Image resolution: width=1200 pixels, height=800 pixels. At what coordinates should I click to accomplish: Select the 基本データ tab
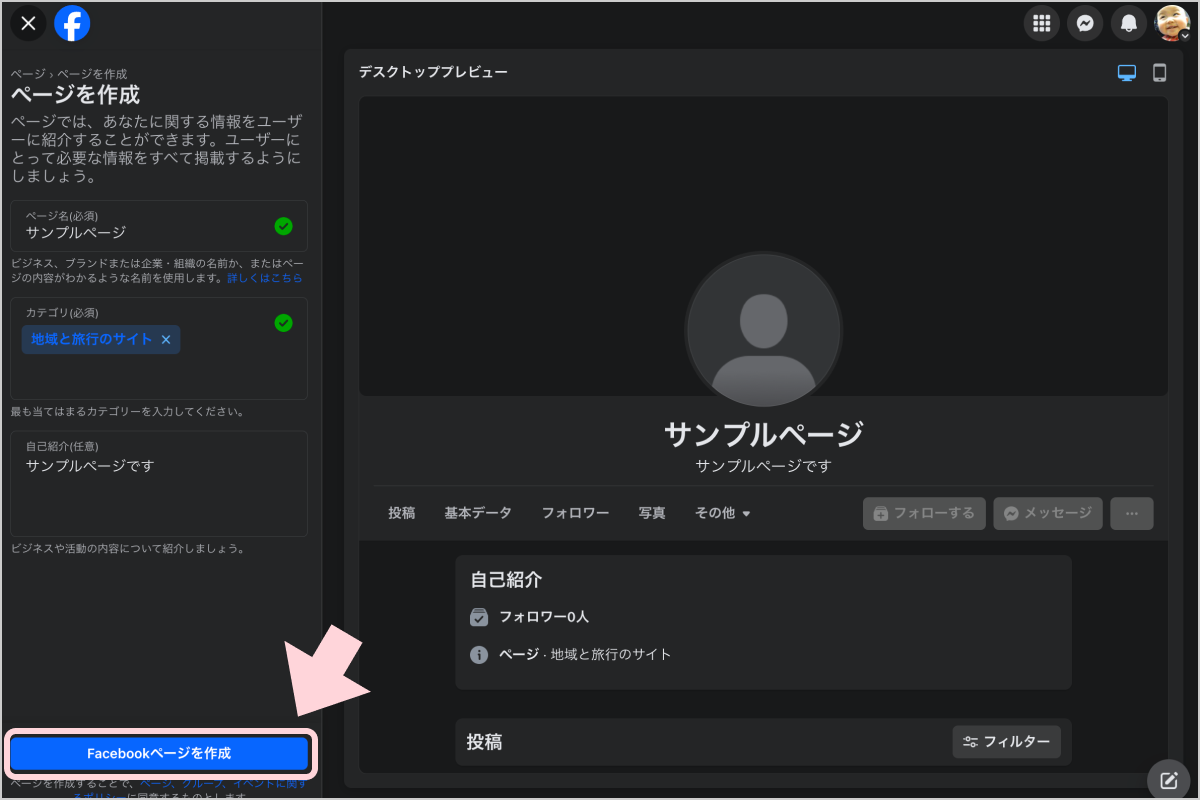pos(478,513)
